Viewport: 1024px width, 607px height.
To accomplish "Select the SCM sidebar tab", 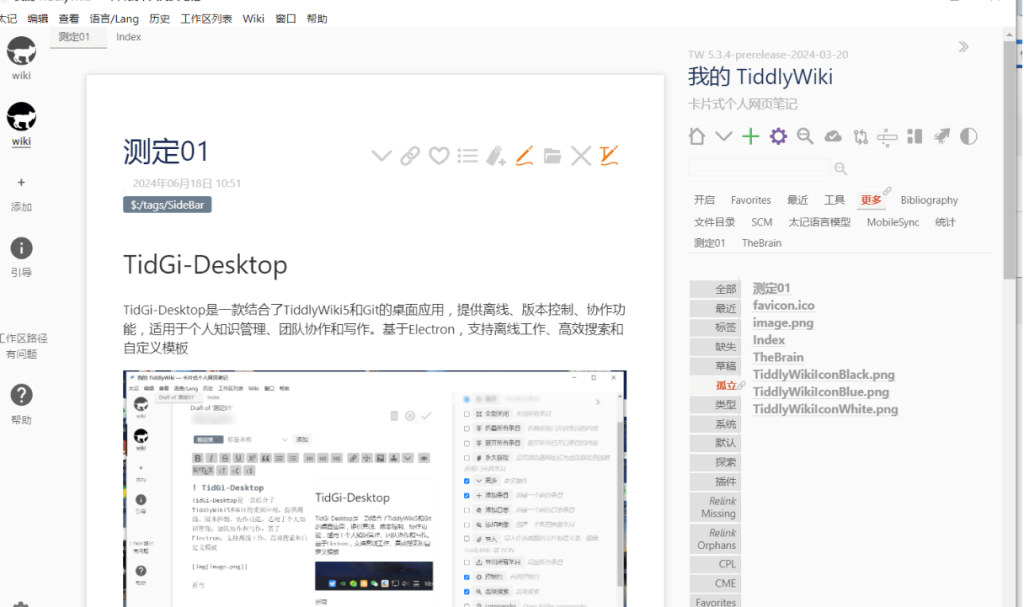I will click(x=761, y=222).
